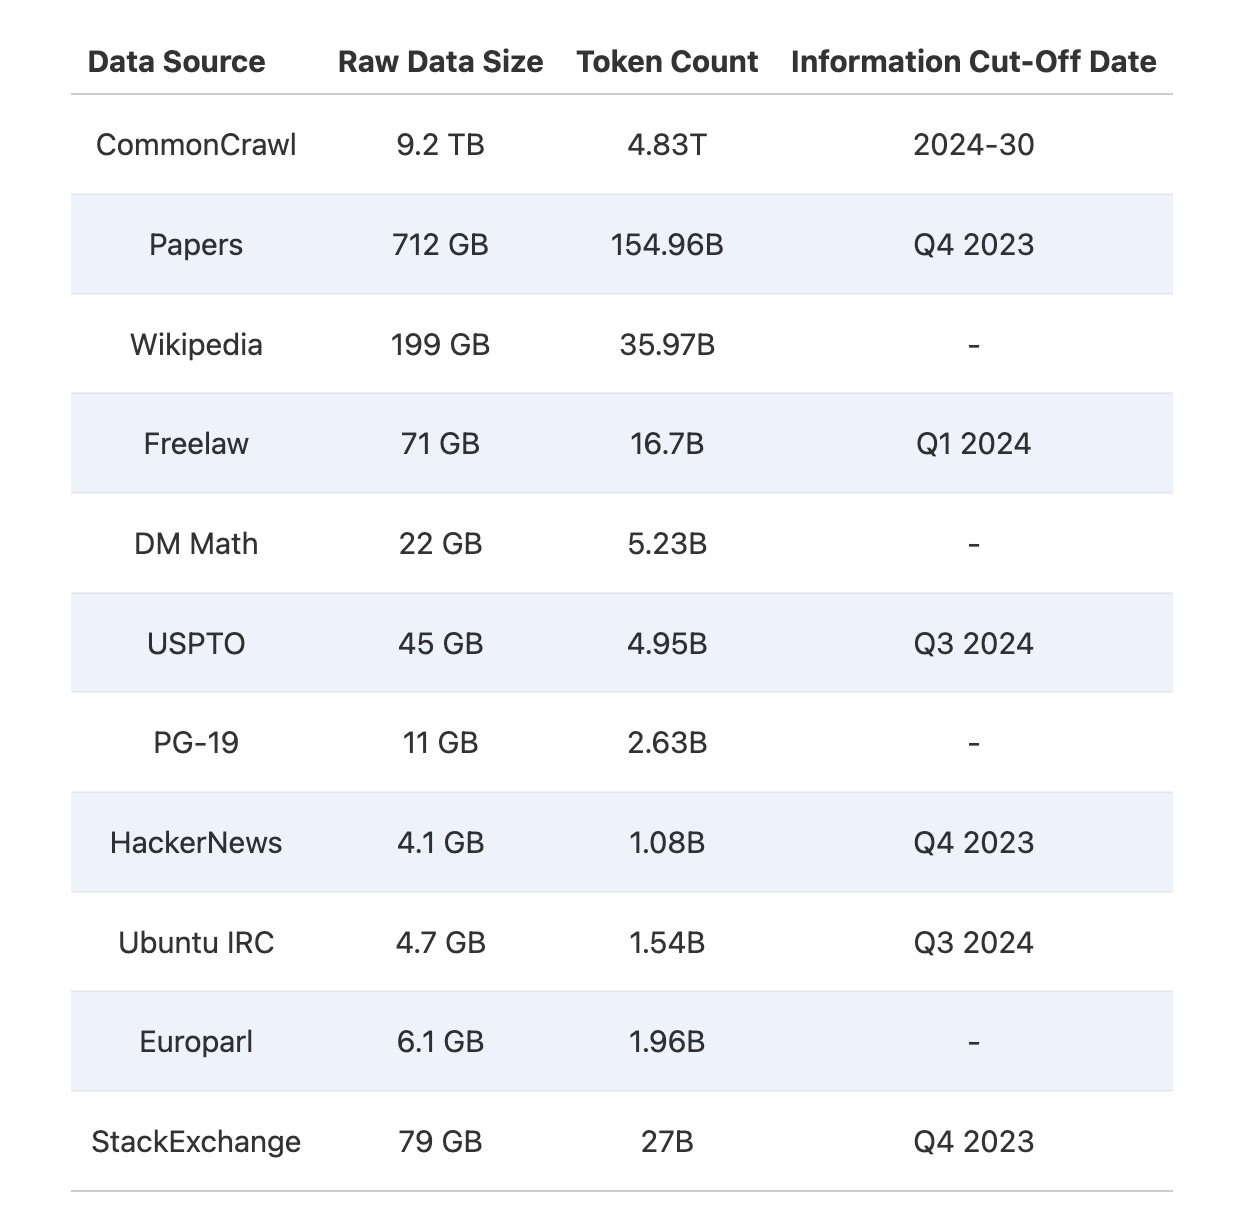Viewport: 1246px width, 1230px height.
Task: Click the 4.7 GB Ubuntu IRC size cell
Action: click(440, 943)
